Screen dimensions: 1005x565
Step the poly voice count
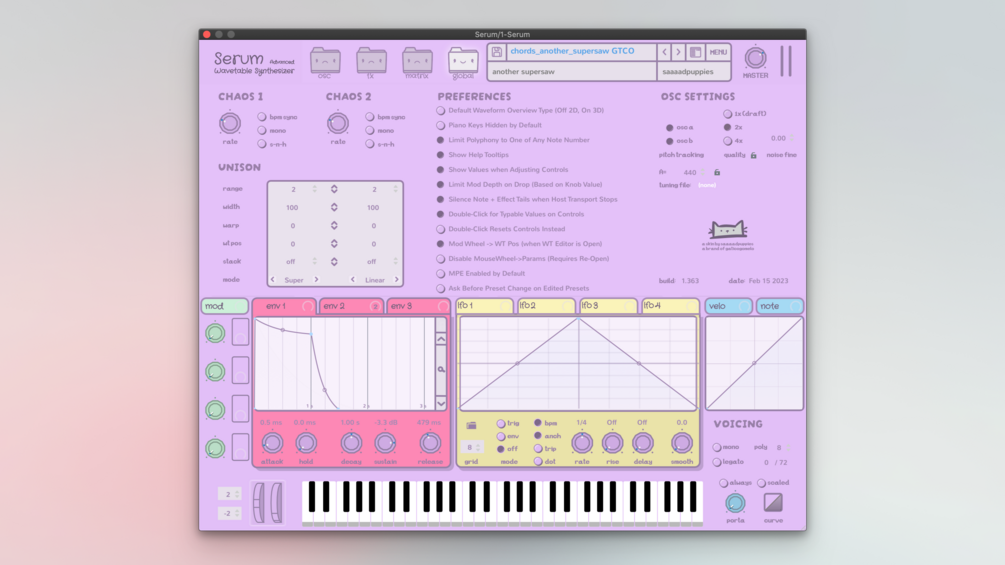[x=789, y=447]
